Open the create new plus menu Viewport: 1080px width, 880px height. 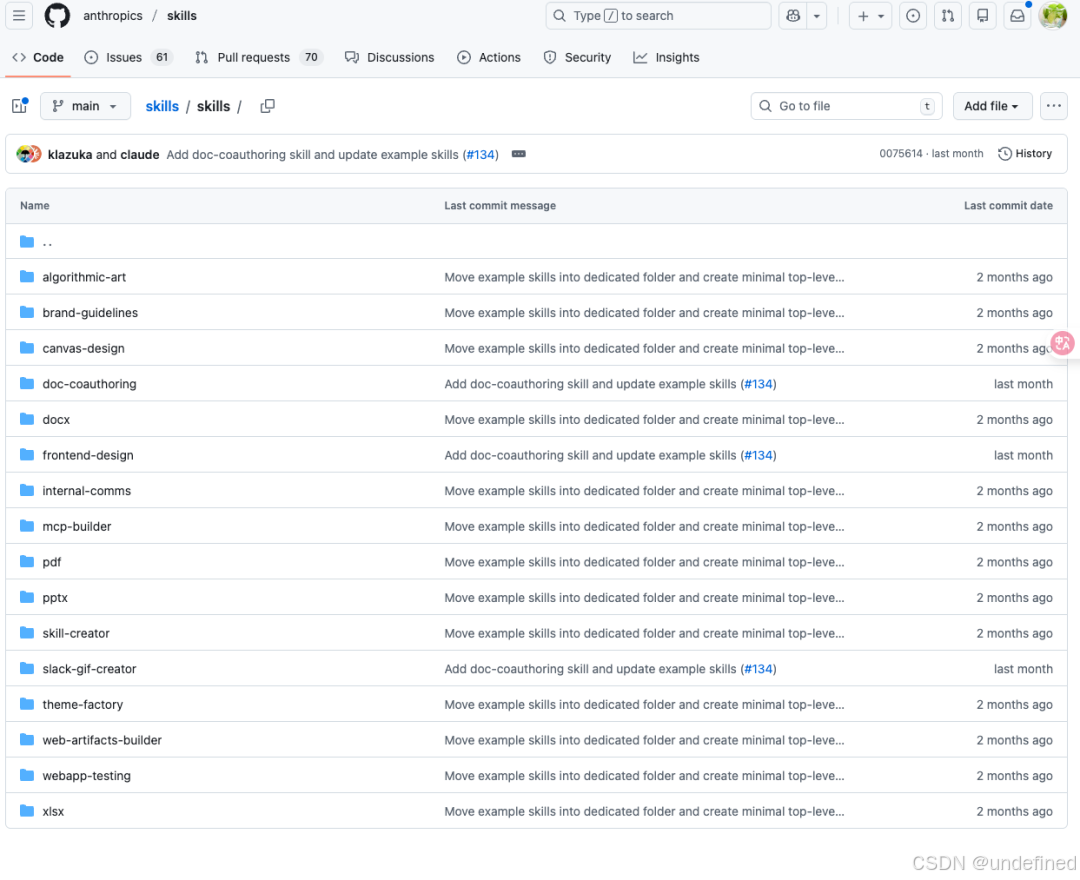point(871,15)
